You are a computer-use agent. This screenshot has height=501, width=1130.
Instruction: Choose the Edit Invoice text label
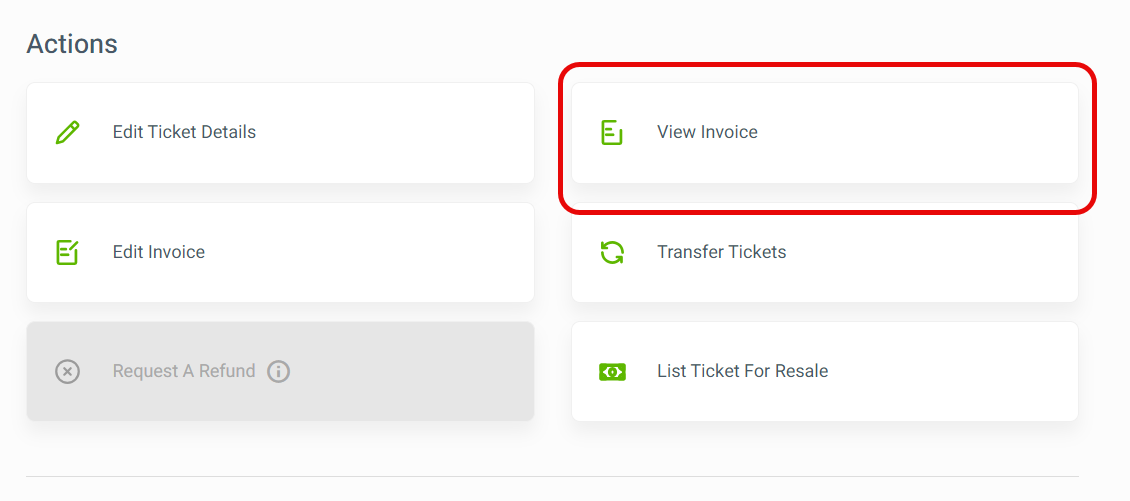[159, 252]
